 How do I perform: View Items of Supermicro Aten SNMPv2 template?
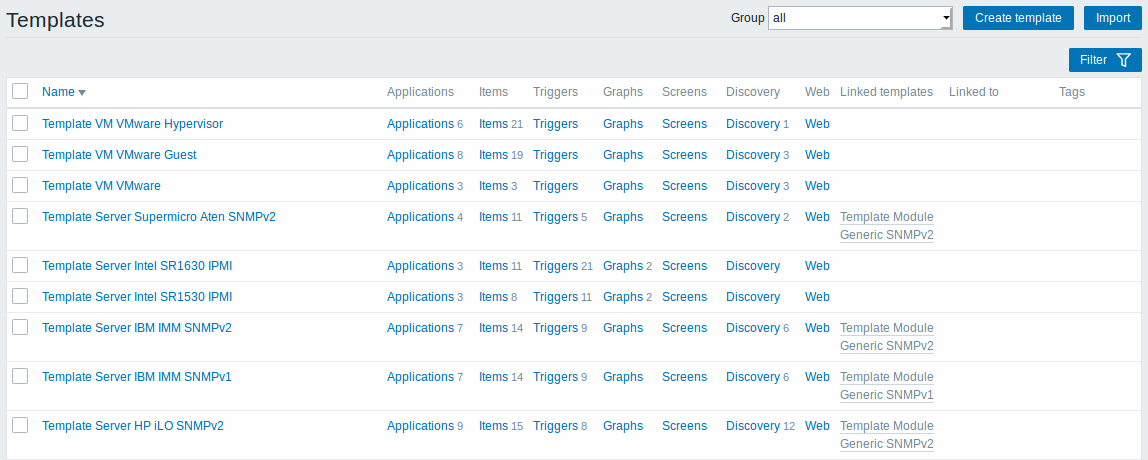(x=493, y=217)
